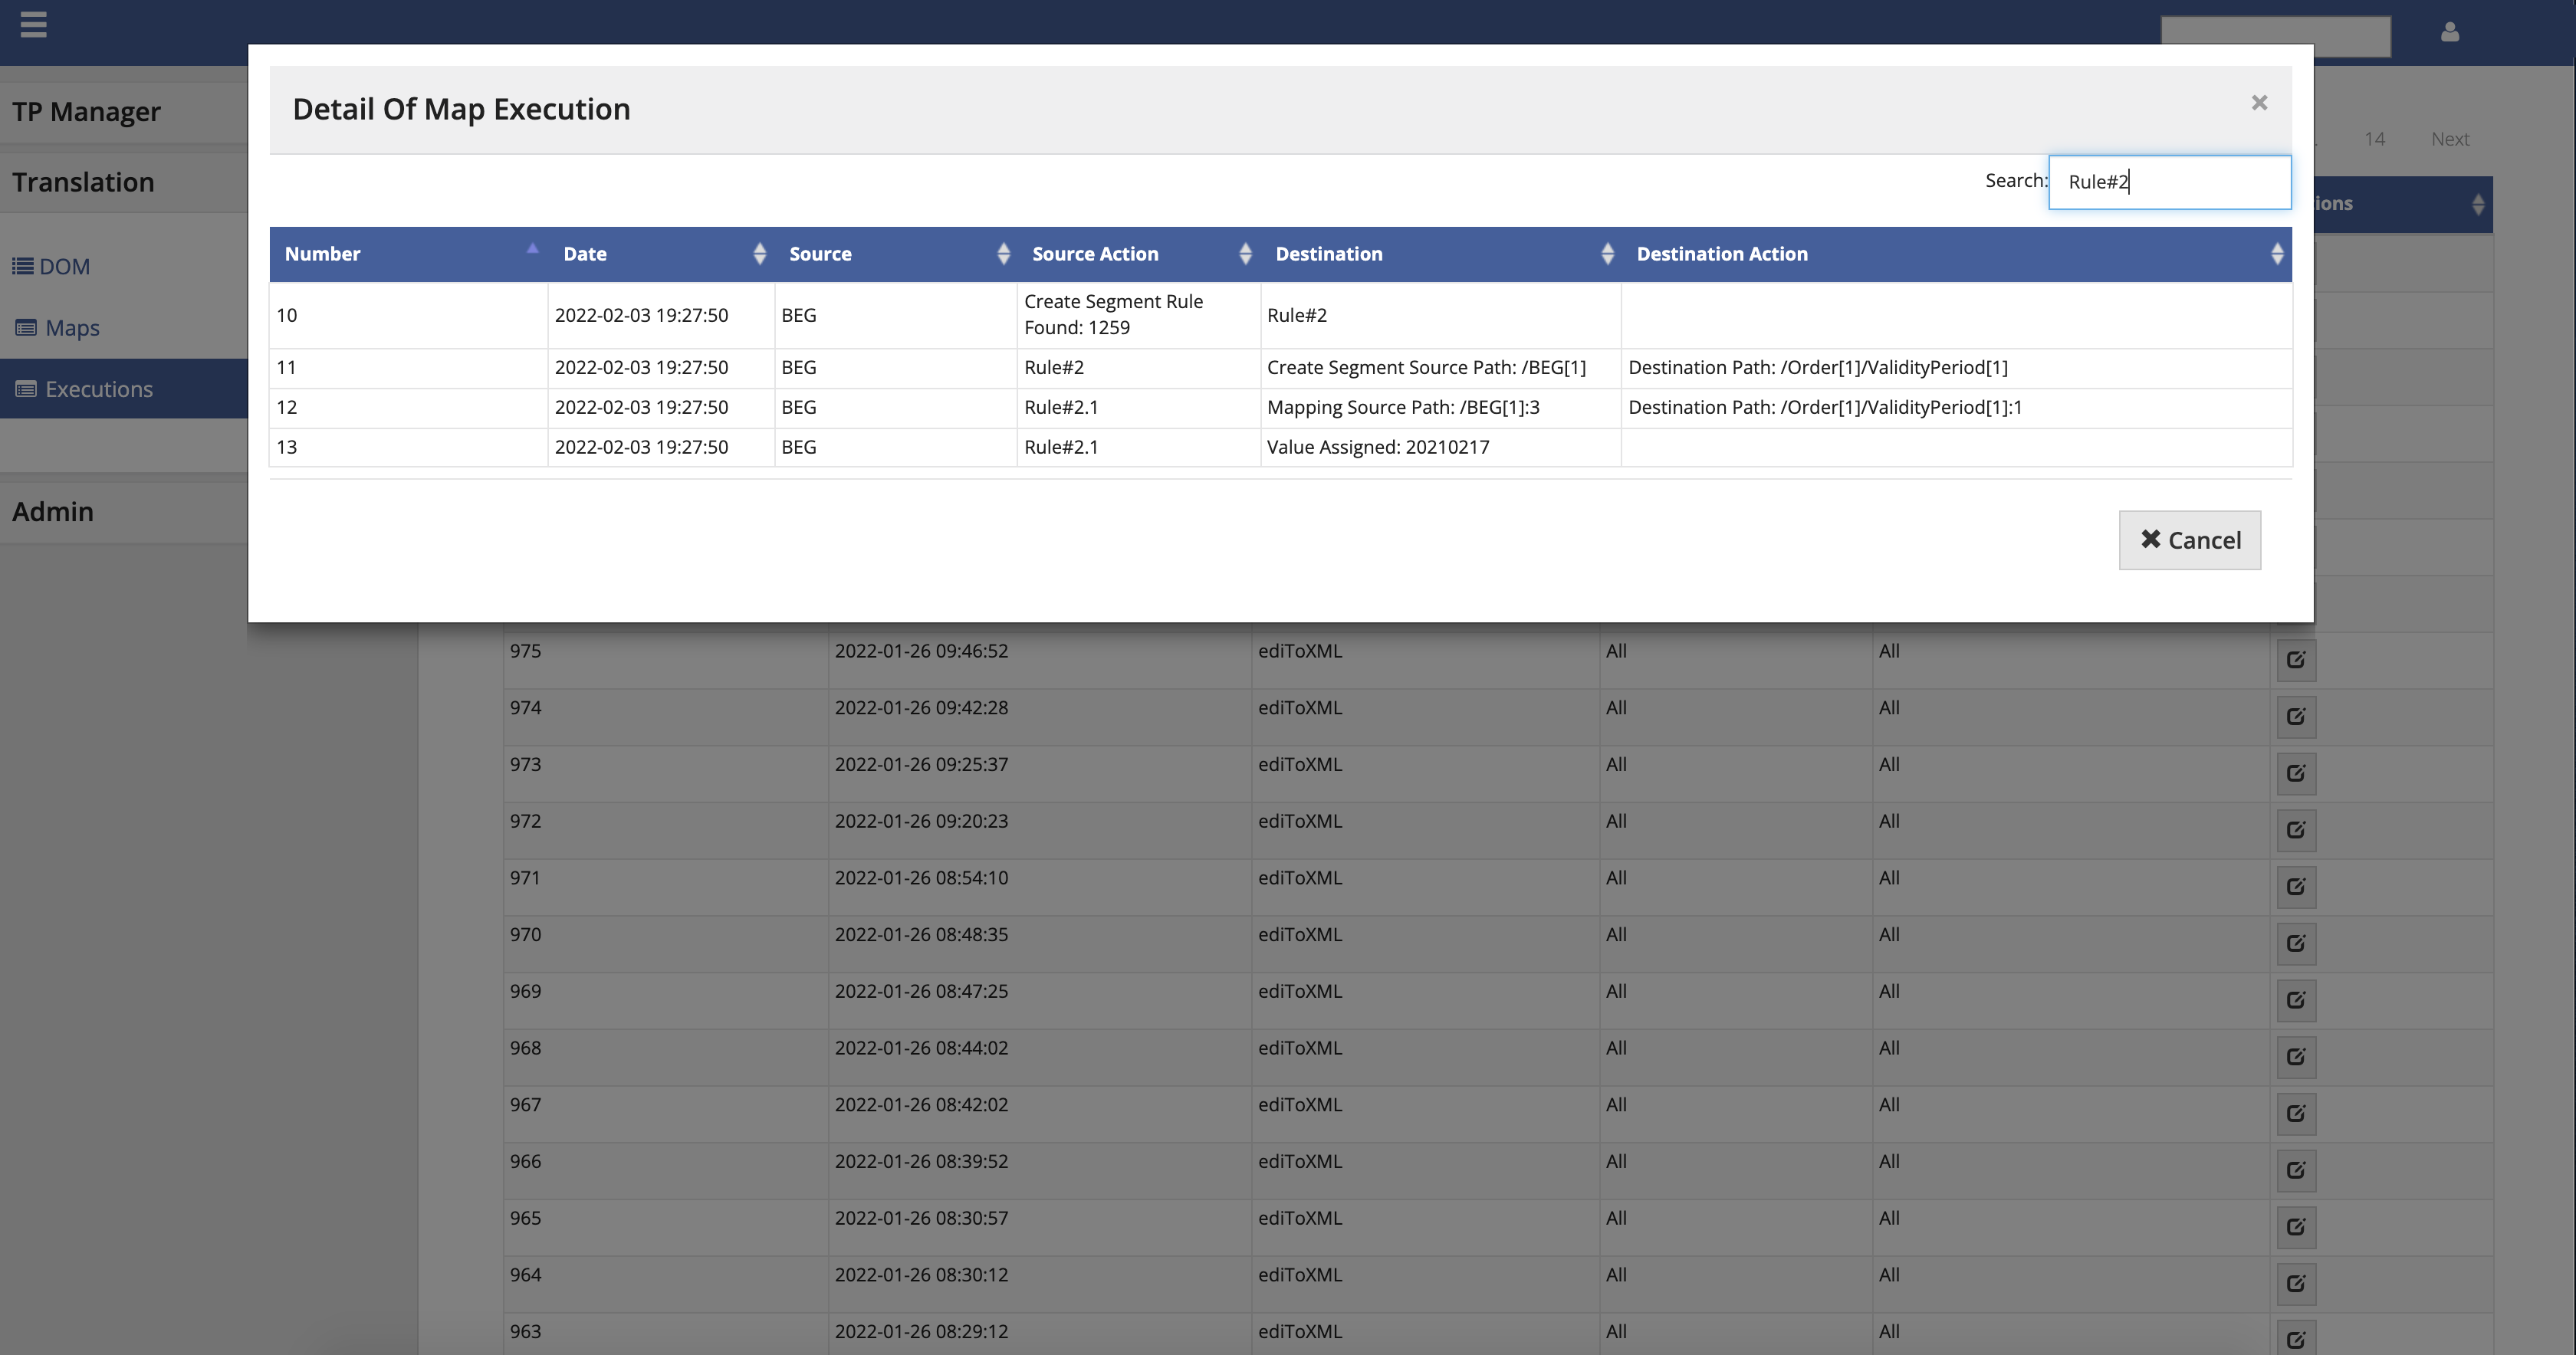Open the hamburger menu icon

point(33,24)
